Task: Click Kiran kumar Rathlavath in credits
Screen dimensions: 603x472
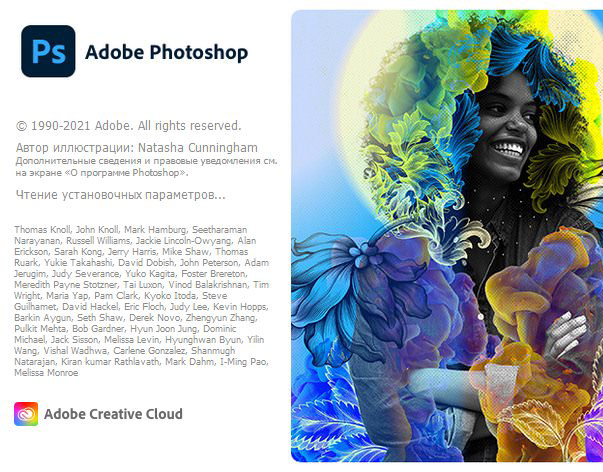Action: pos(110,362)
